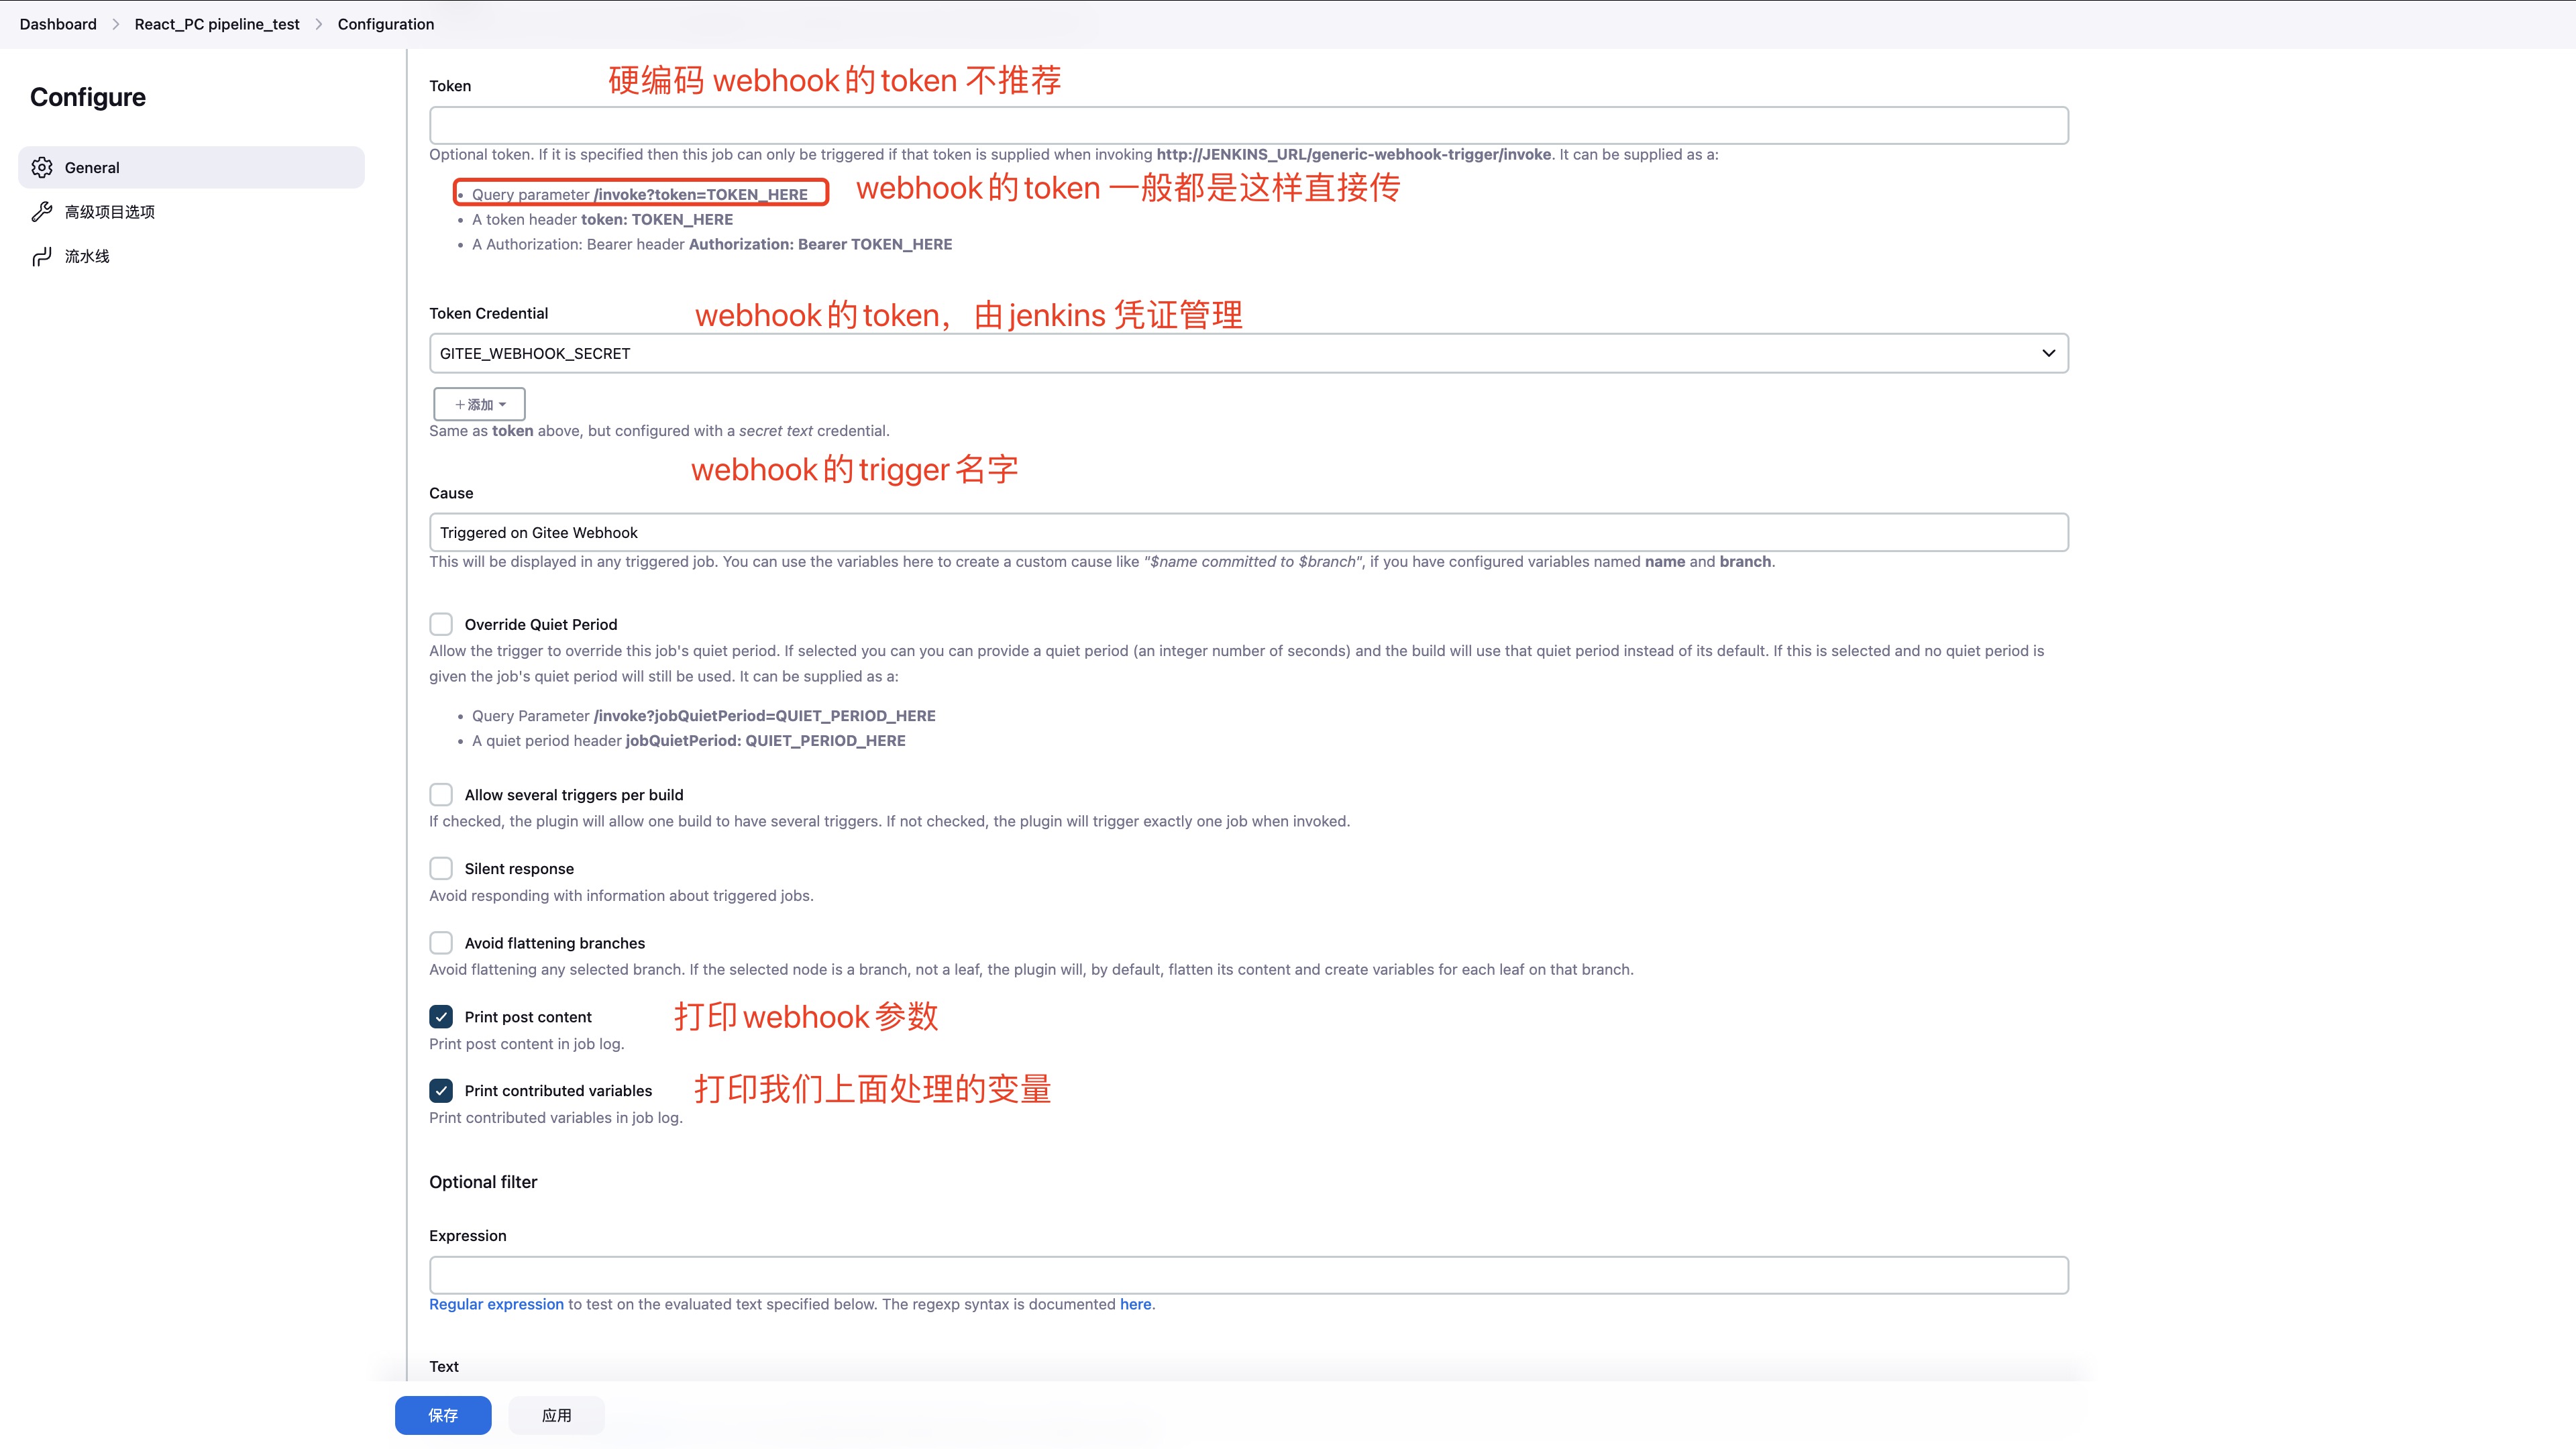Apply changes with the 应用 button

pyautogui.click(x=556, y=1415)
